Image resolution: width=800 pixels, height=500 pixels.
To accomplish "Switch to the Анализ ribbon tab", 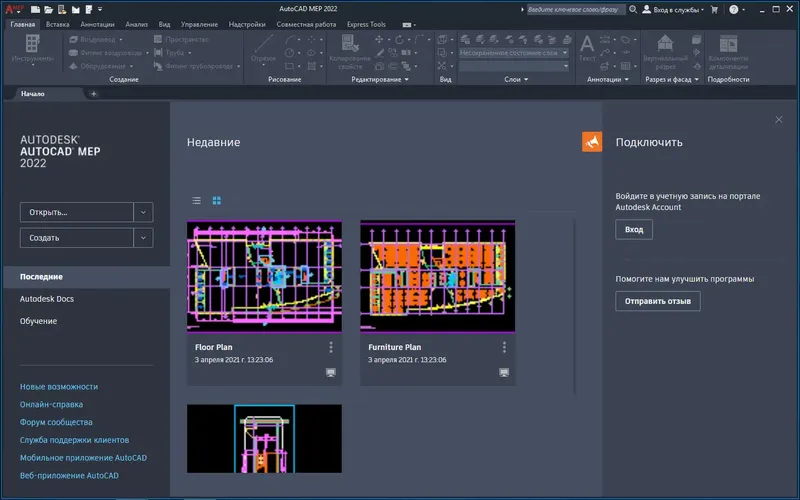I will [136, 24].
